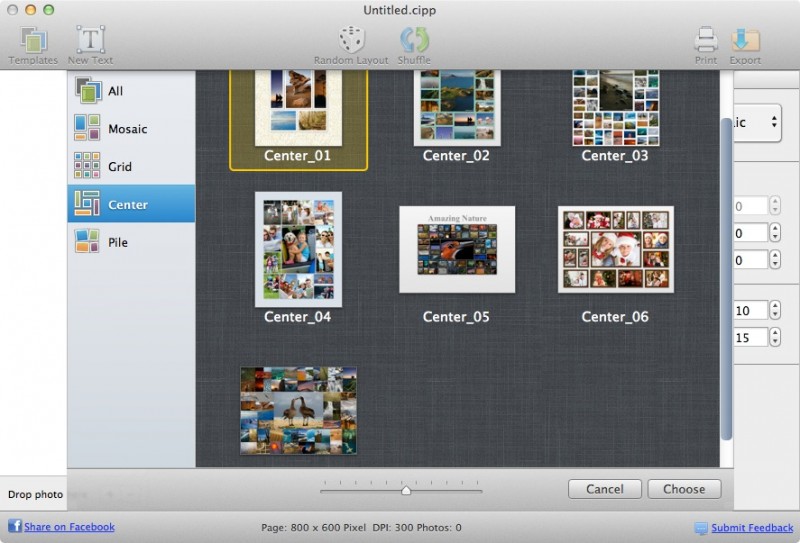
Task: Click stepper arrows beside value 10
Action: 775,311
